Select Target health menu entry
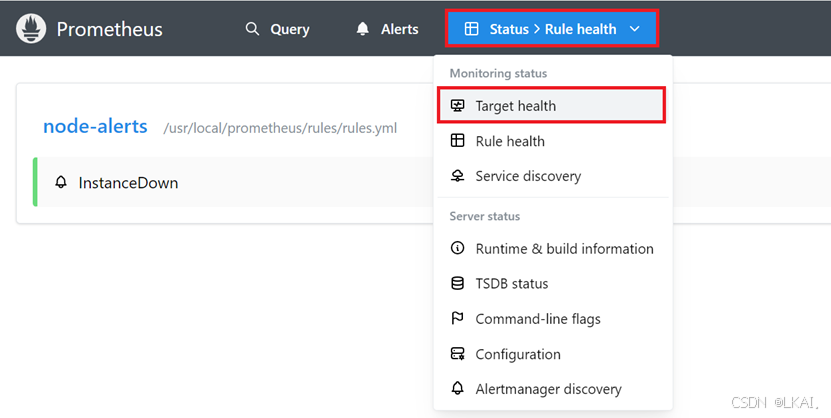 [551, 106]
